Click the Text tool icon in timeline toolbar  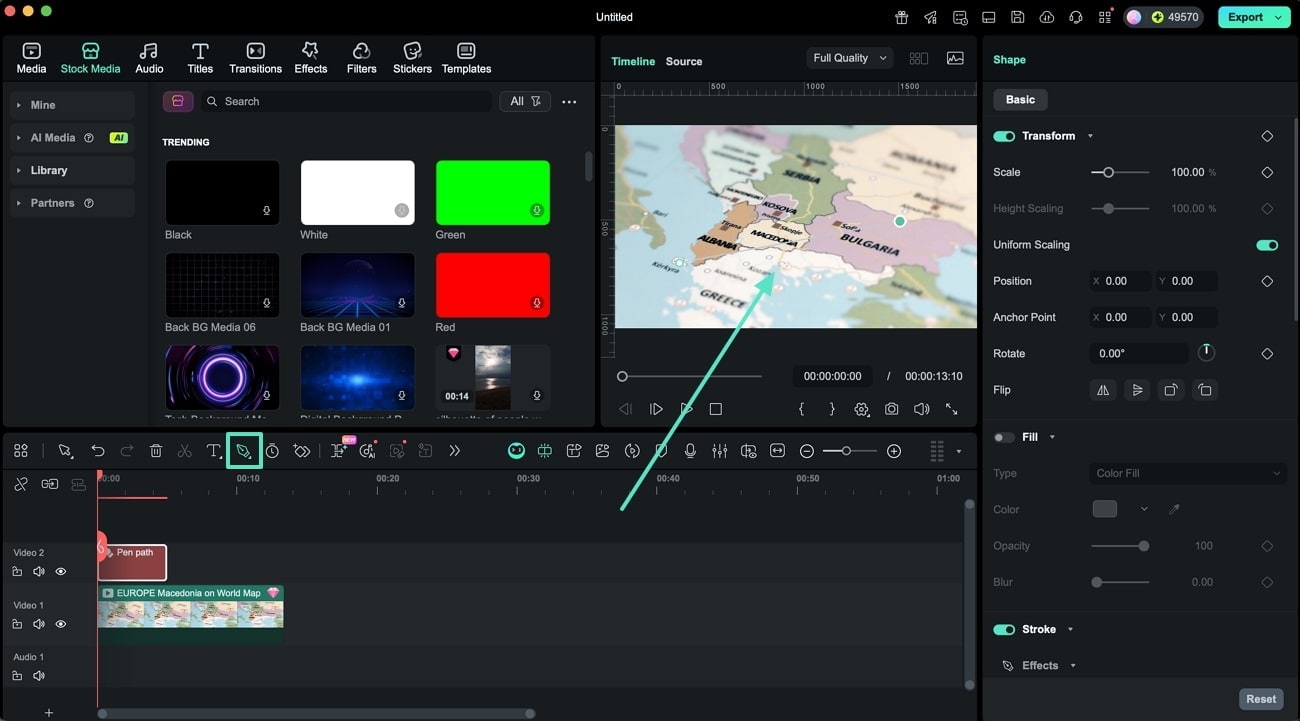pyautogui.click(x=213, y=451)
